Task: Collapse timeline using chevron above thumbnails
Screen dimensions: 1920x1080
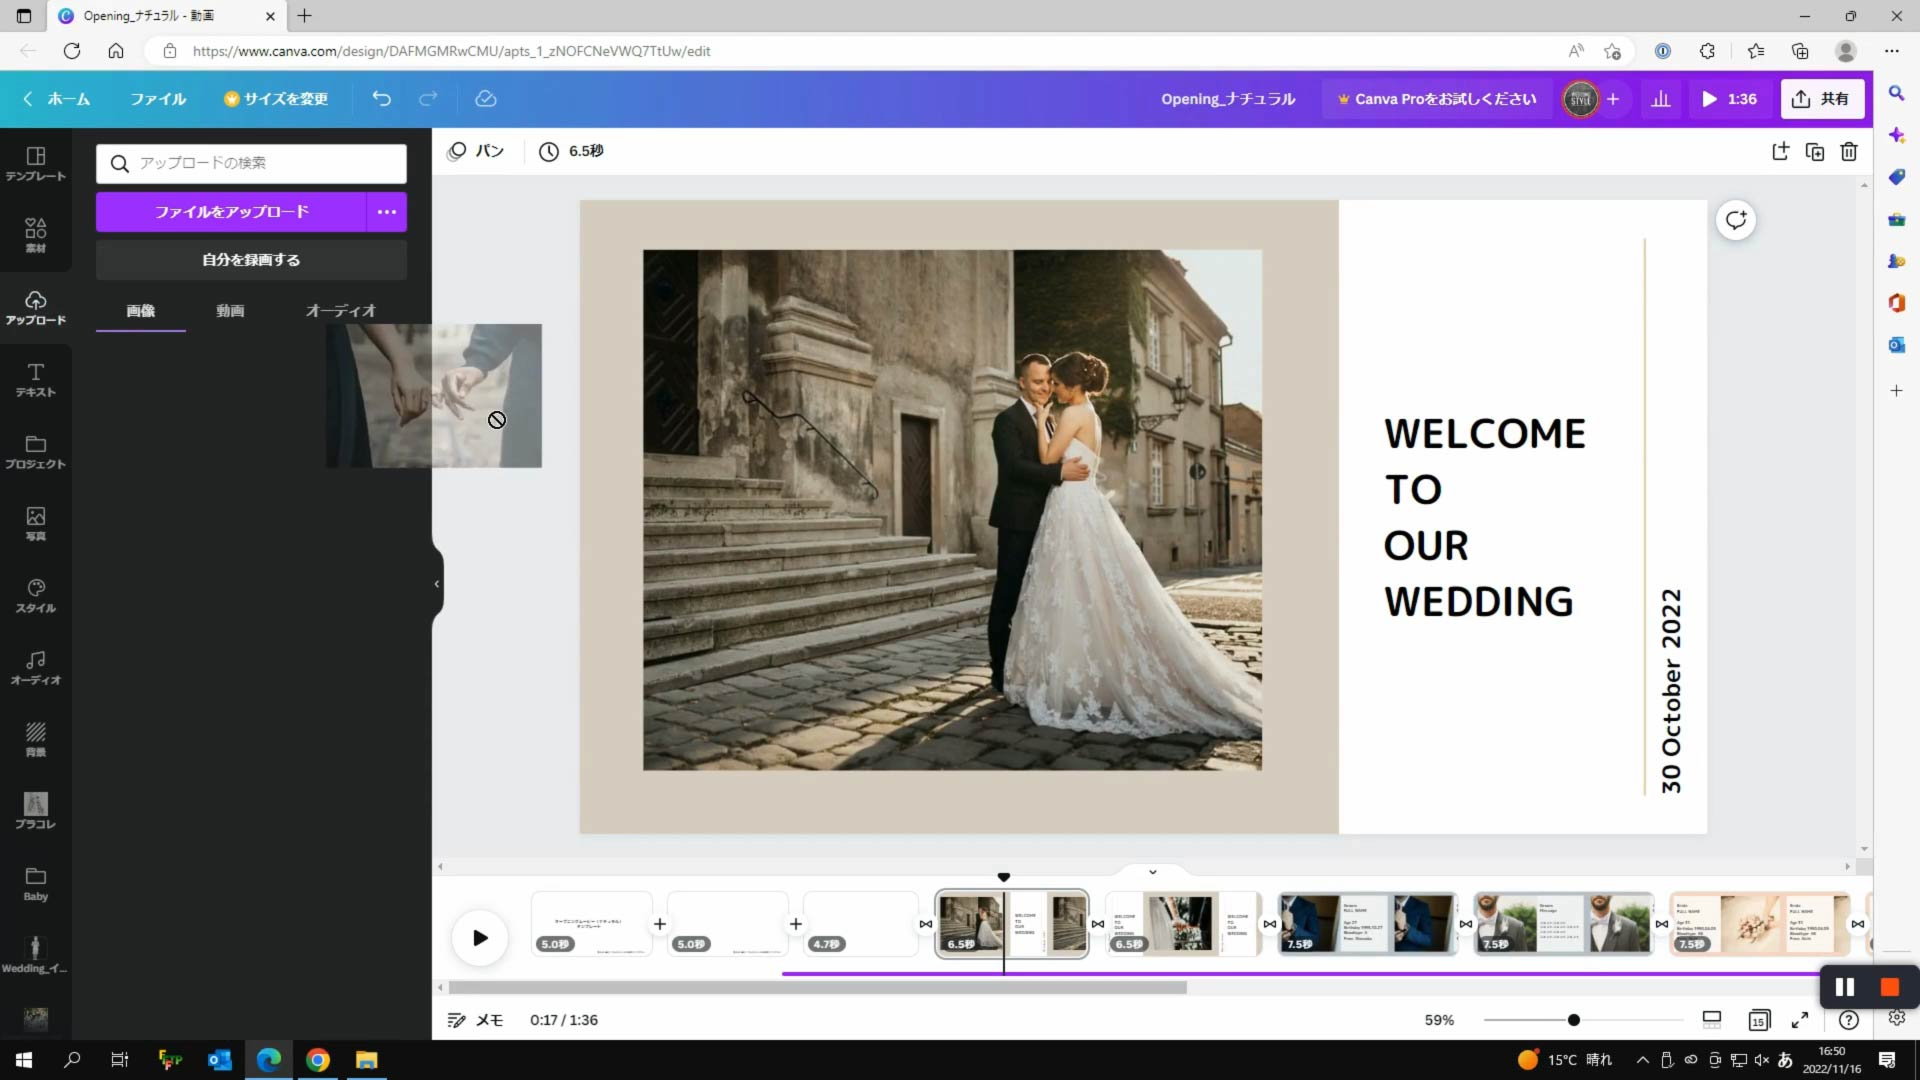Action: click(1153, 872)
